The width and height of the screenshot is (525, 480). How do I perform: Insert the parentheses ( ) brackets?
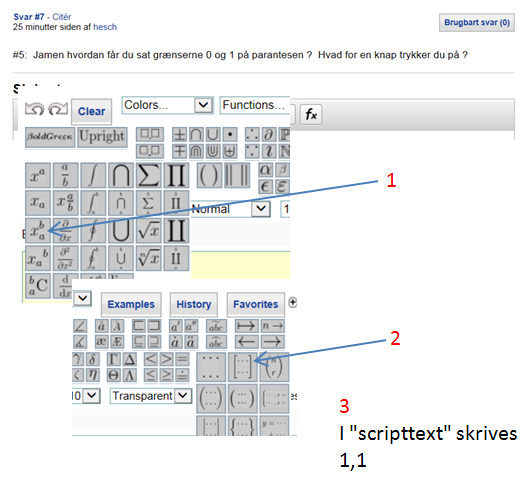click(209, 175)
